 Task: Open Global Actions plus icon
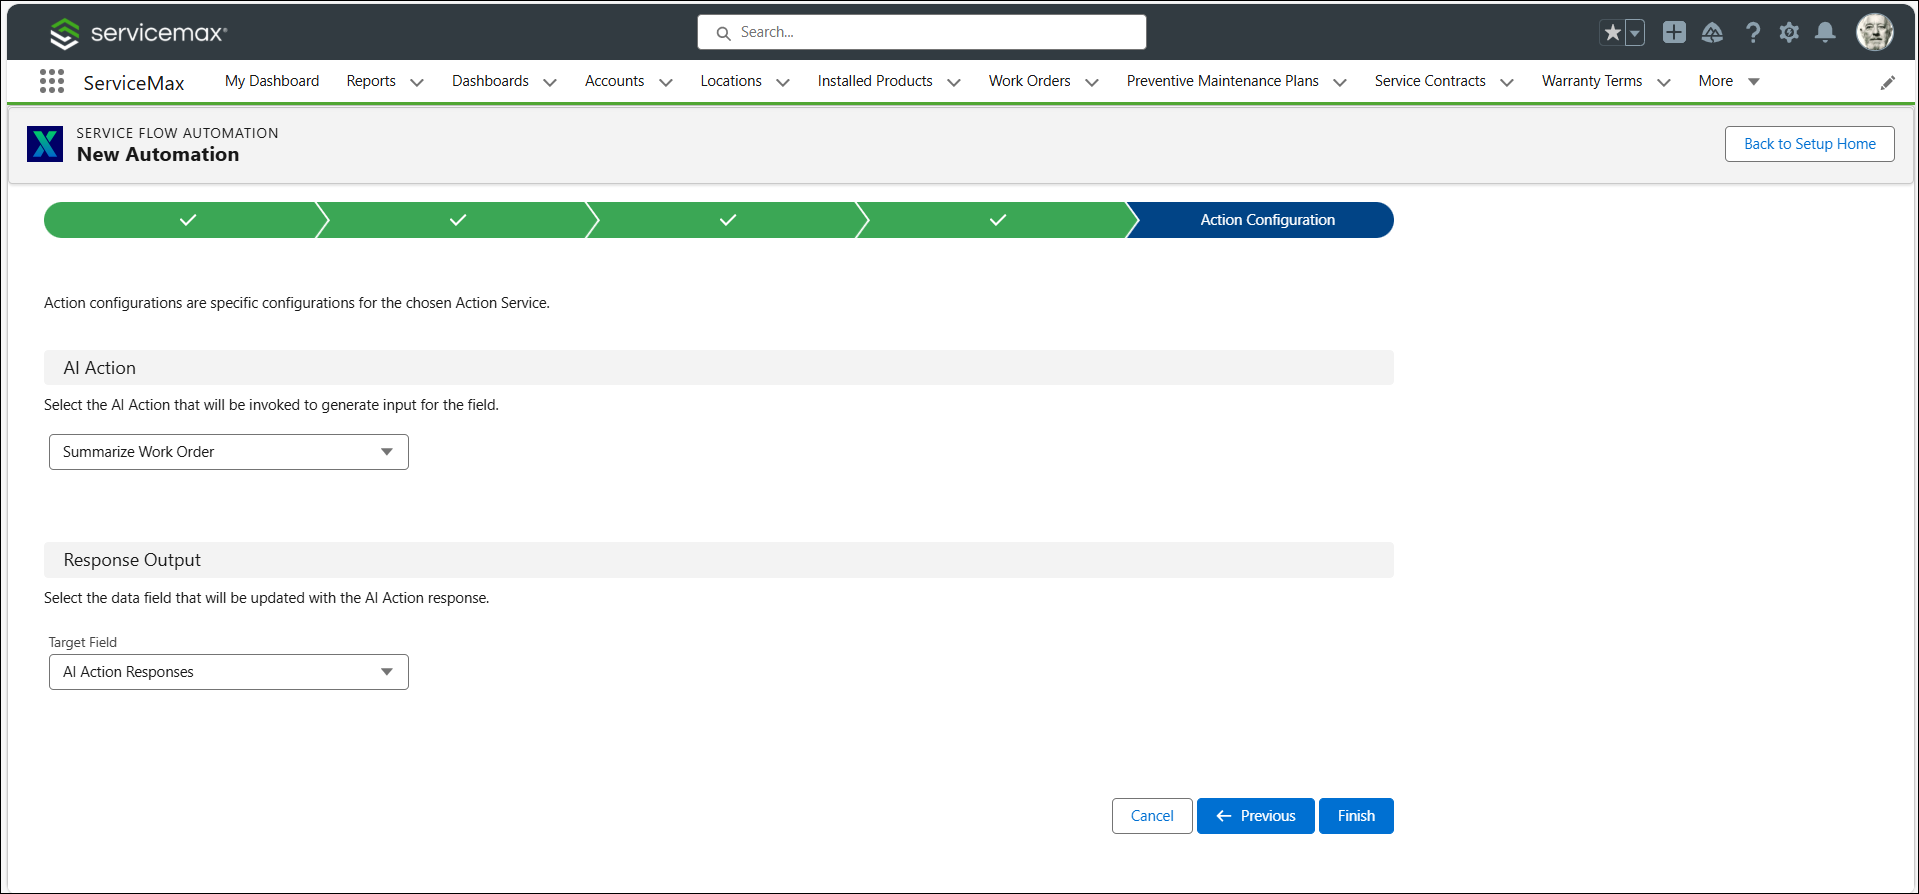pyautogui.click(x=1674, y=32)
